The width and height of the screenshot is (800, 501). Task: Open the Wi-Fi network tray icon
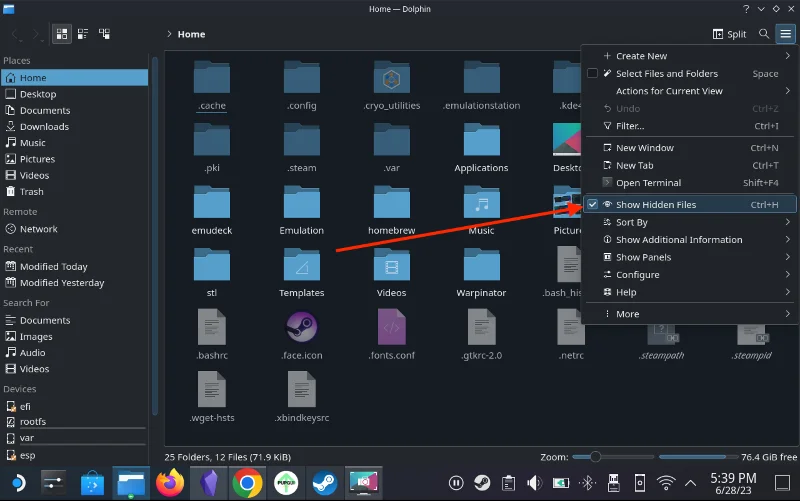coord(666,483)
